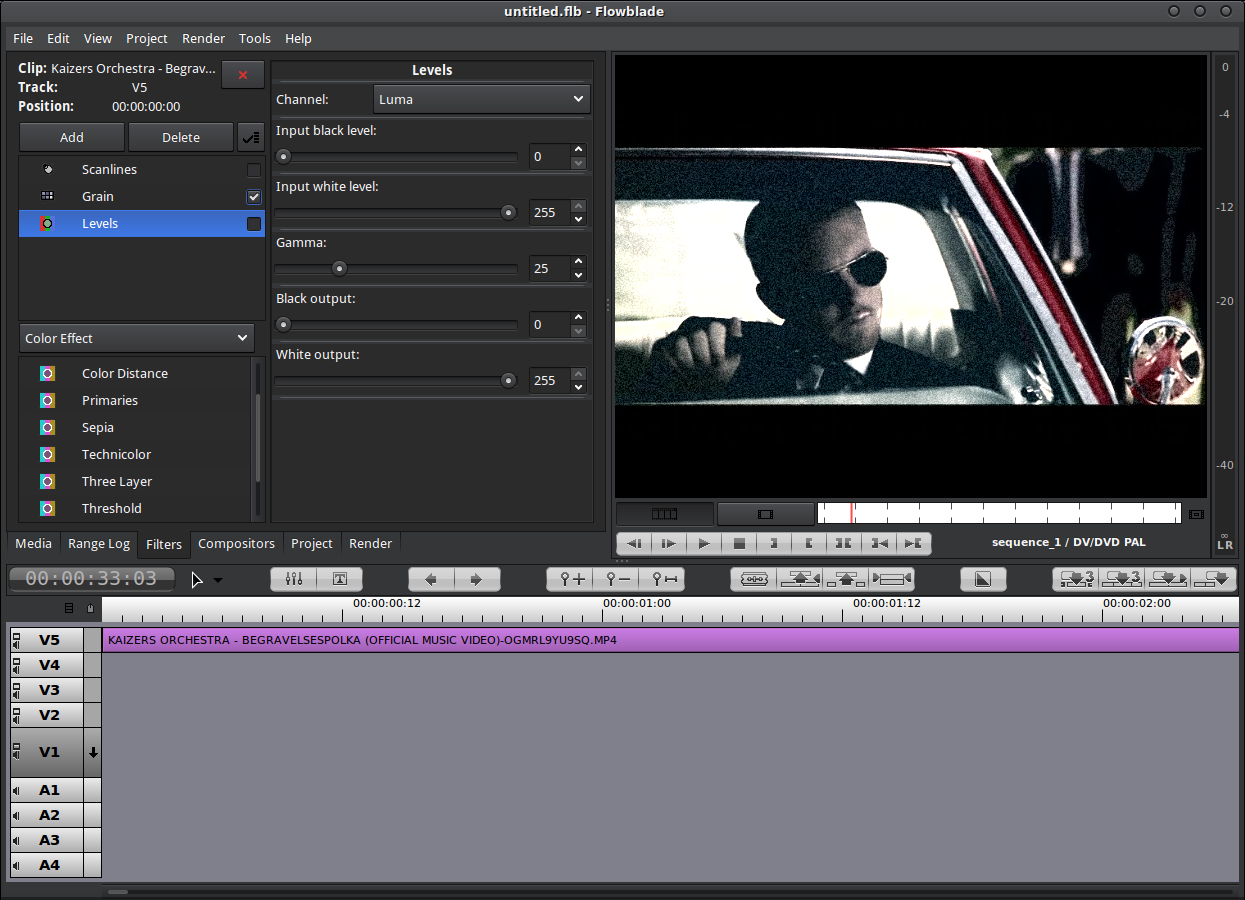Image resolution: width=1245 pixels, height=900 pixels.
Task: Click the Cut clip at playhead button
Action: (754, 579)
